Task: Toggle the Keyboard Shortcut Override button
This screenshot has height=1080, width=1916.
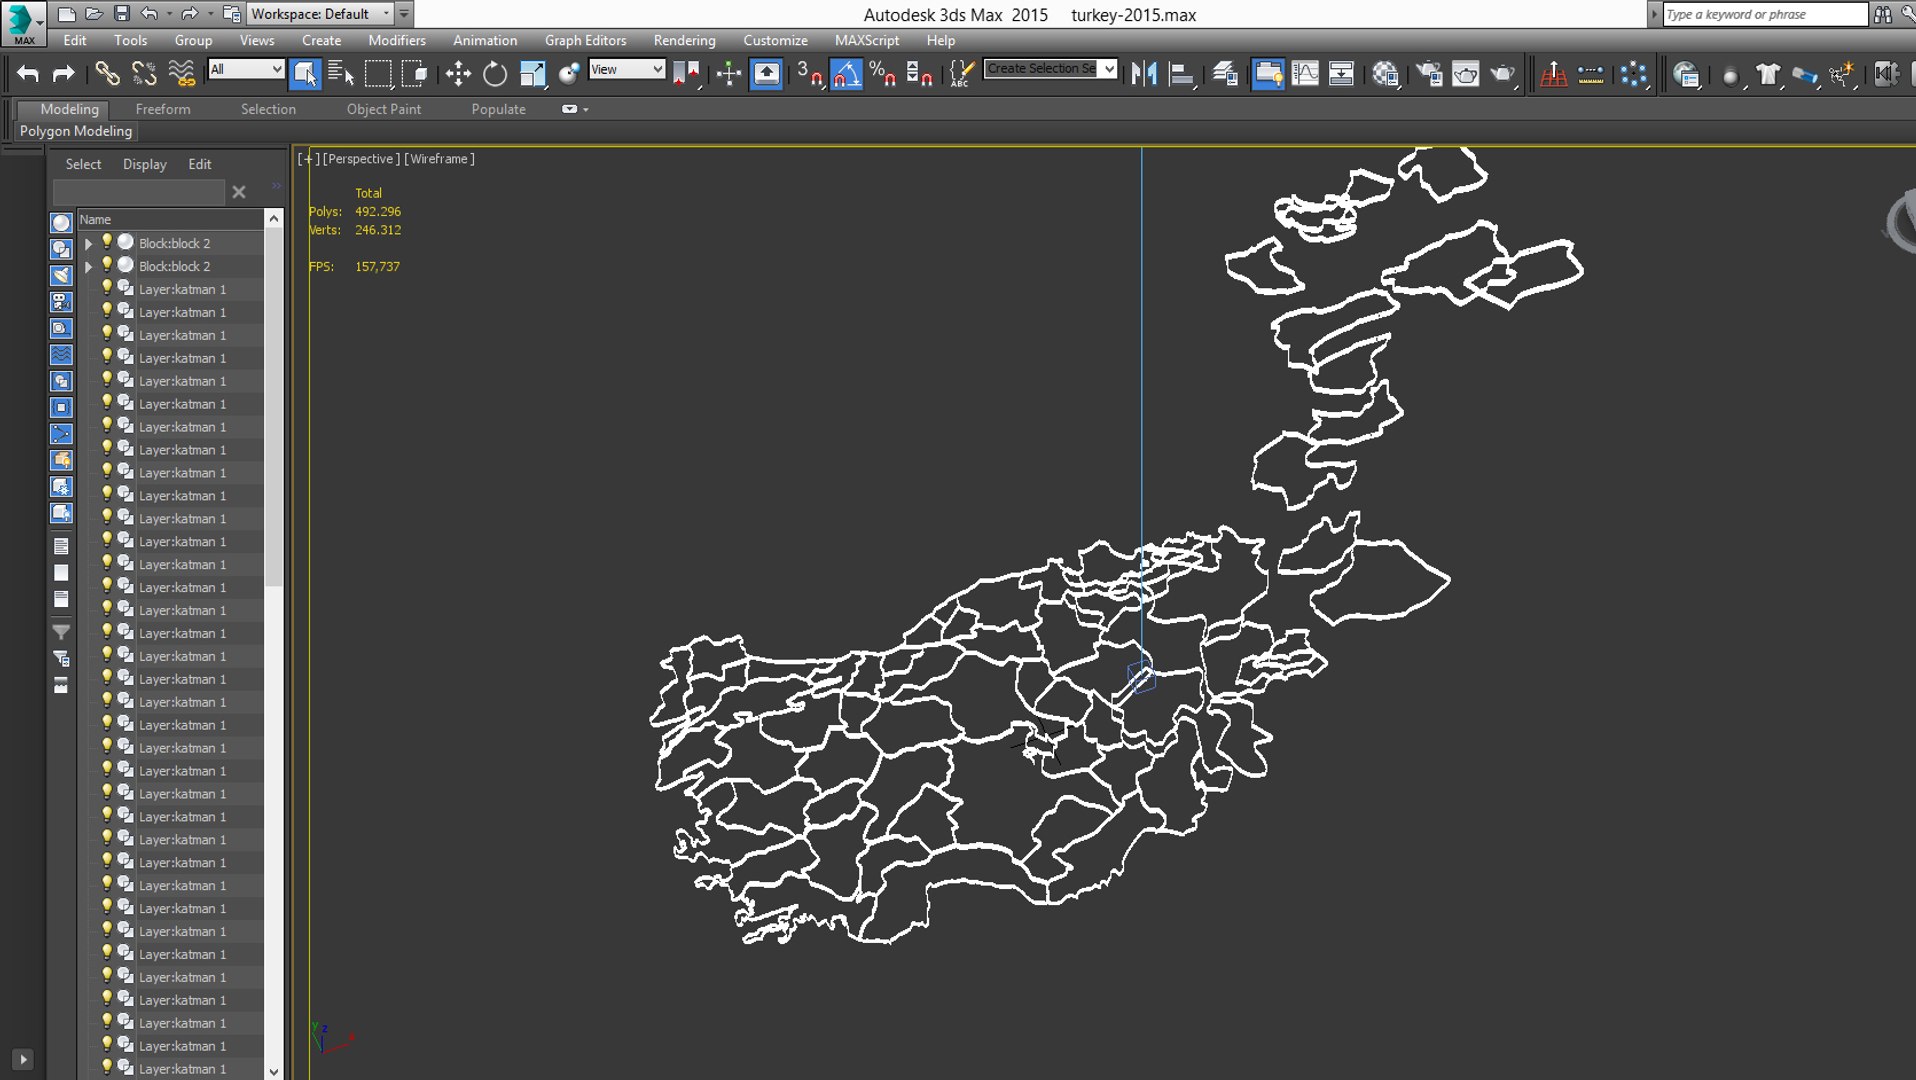Action: pyautogui.click(x=766, y=74)
